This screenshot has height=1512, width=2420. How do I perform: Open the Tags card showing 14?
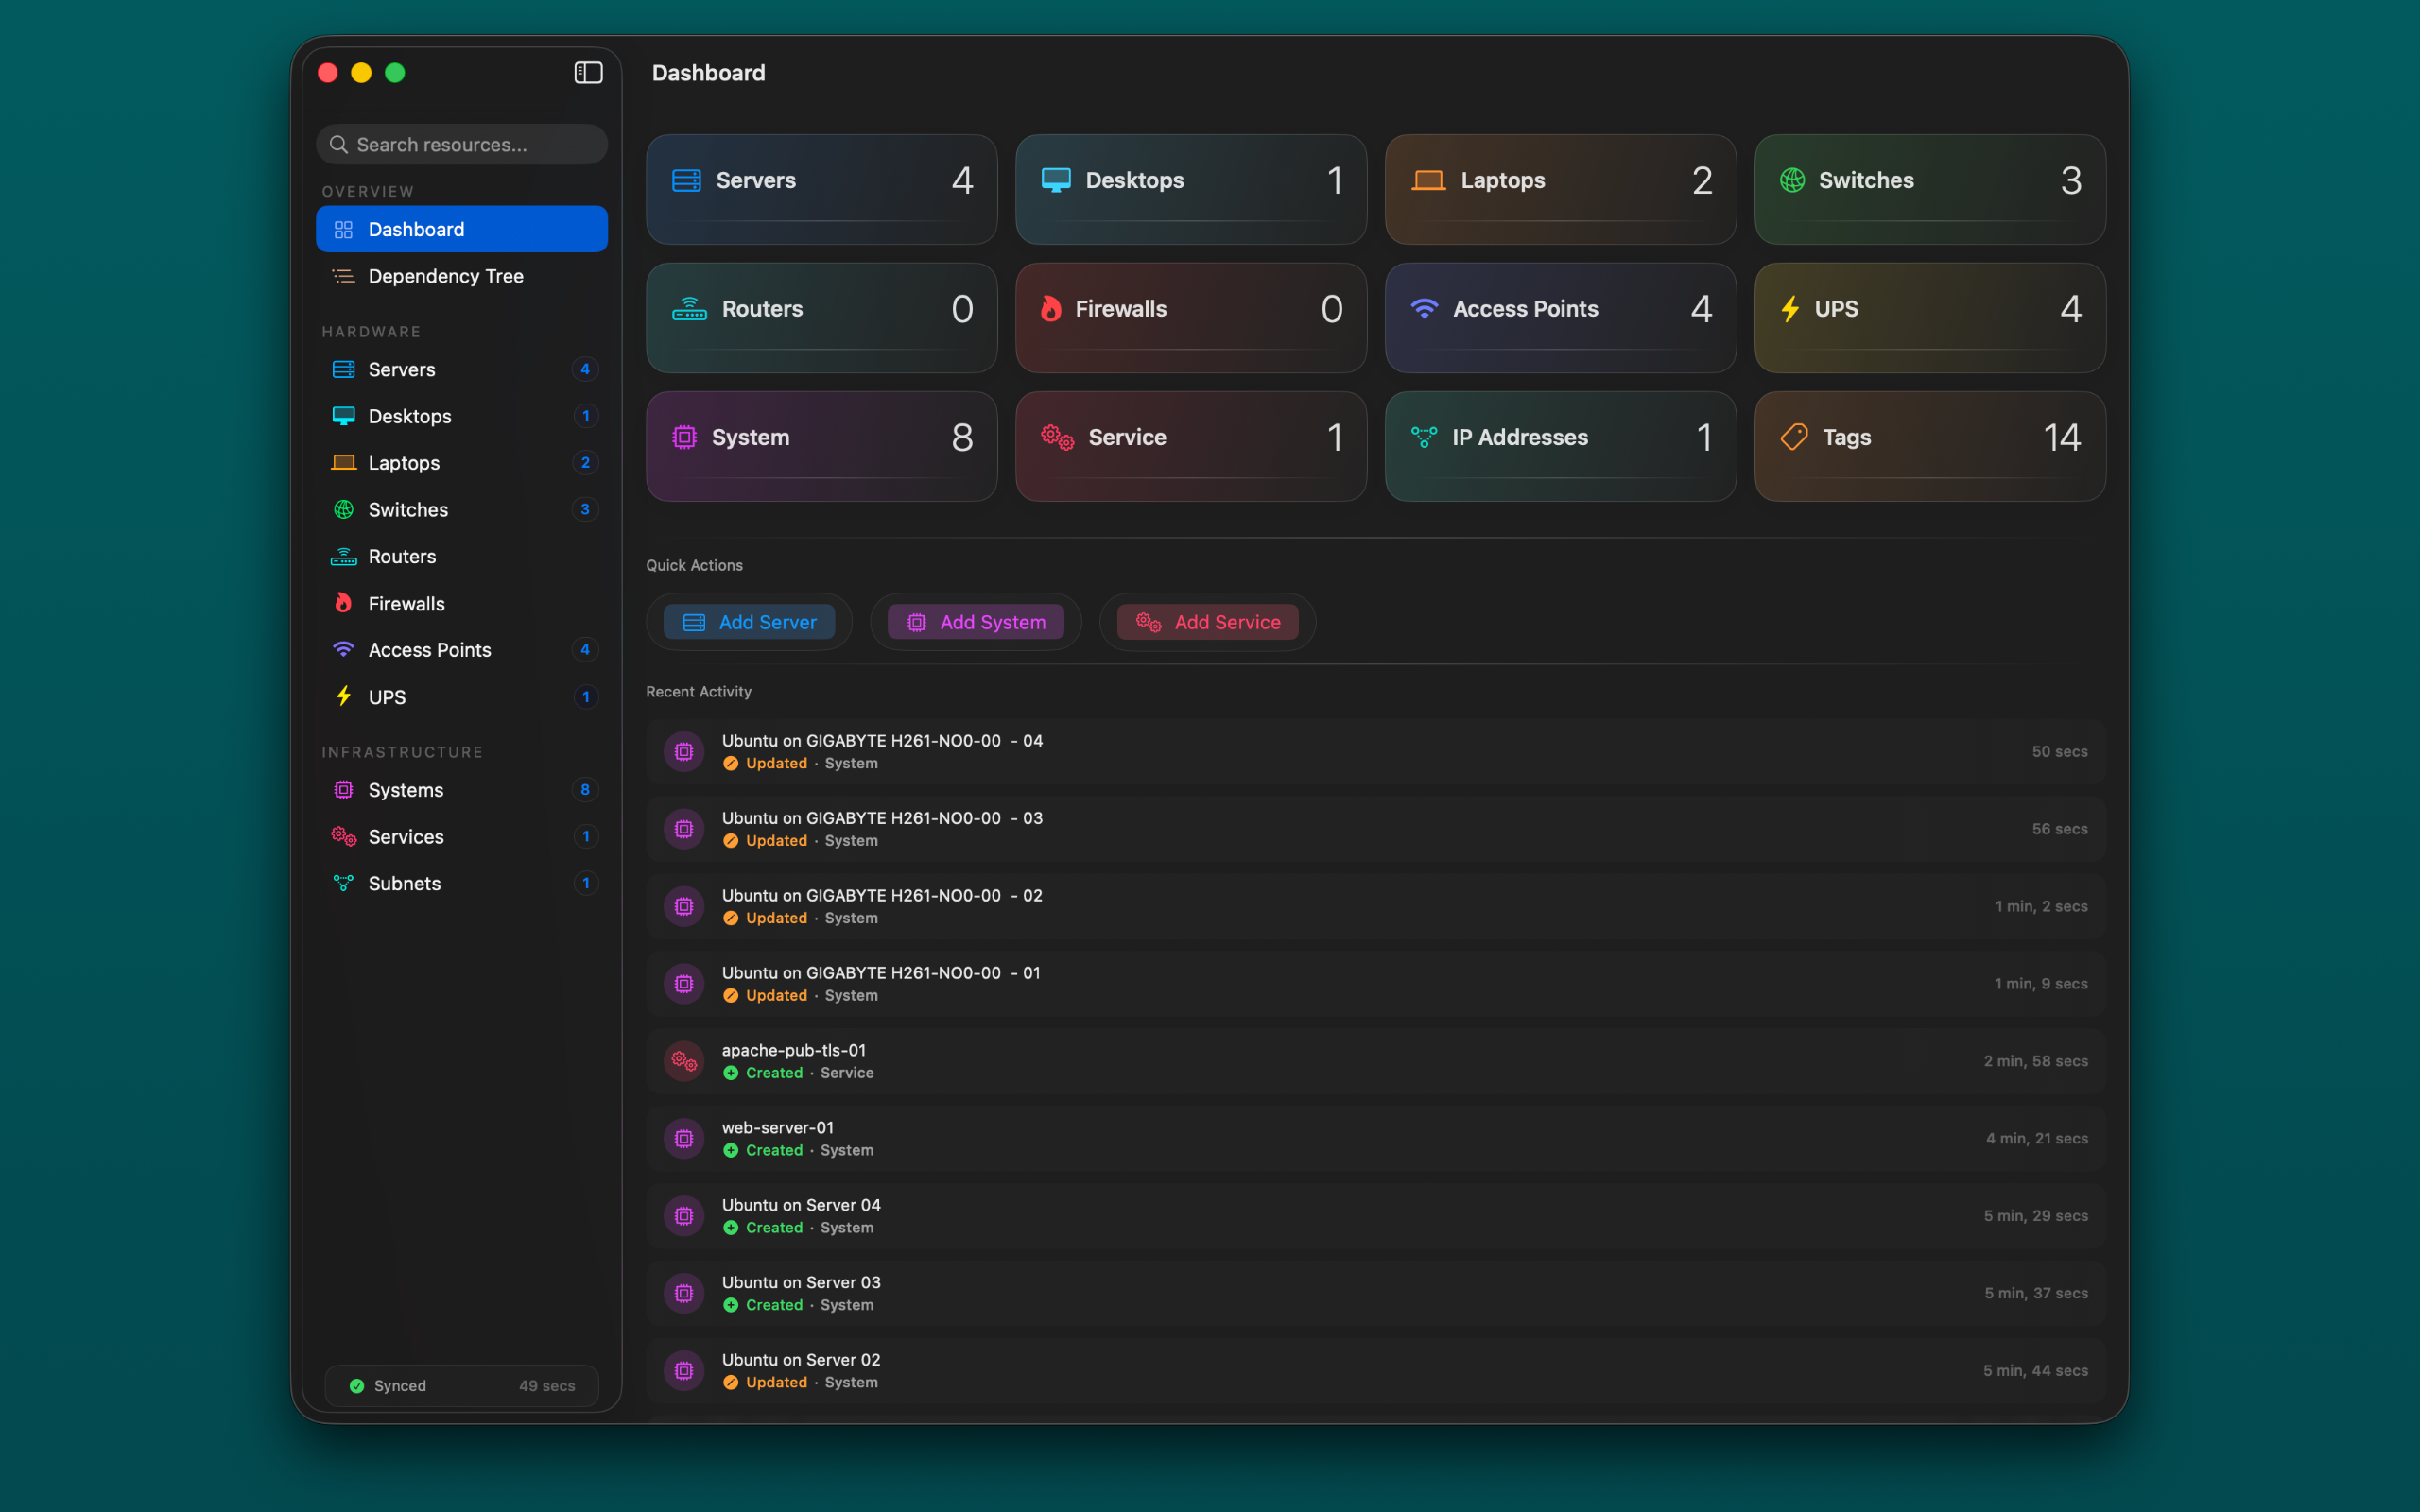[1929, 446]
